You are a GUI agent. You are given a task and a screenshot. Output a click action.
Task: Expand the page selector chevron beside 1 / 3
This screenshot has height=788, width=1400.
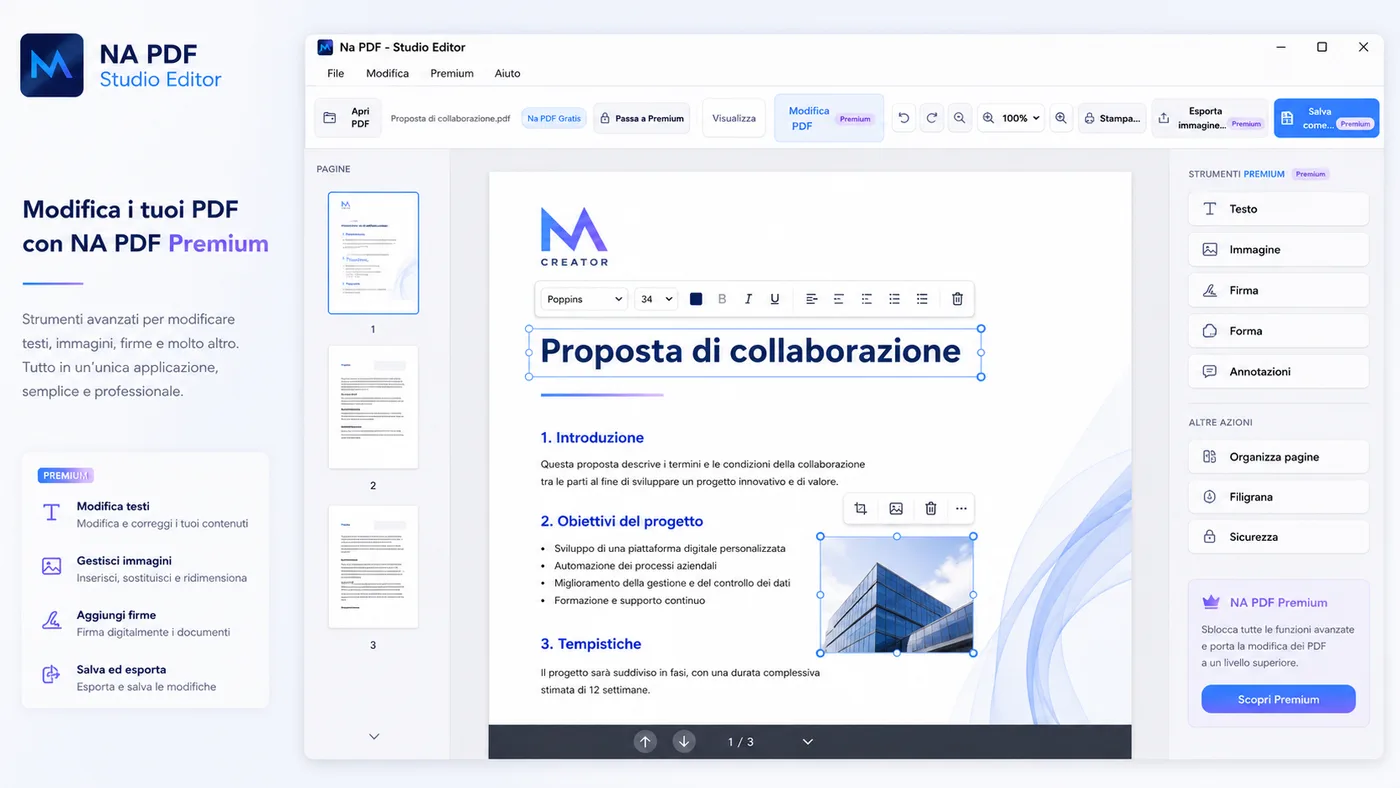(x=808, y=742)
